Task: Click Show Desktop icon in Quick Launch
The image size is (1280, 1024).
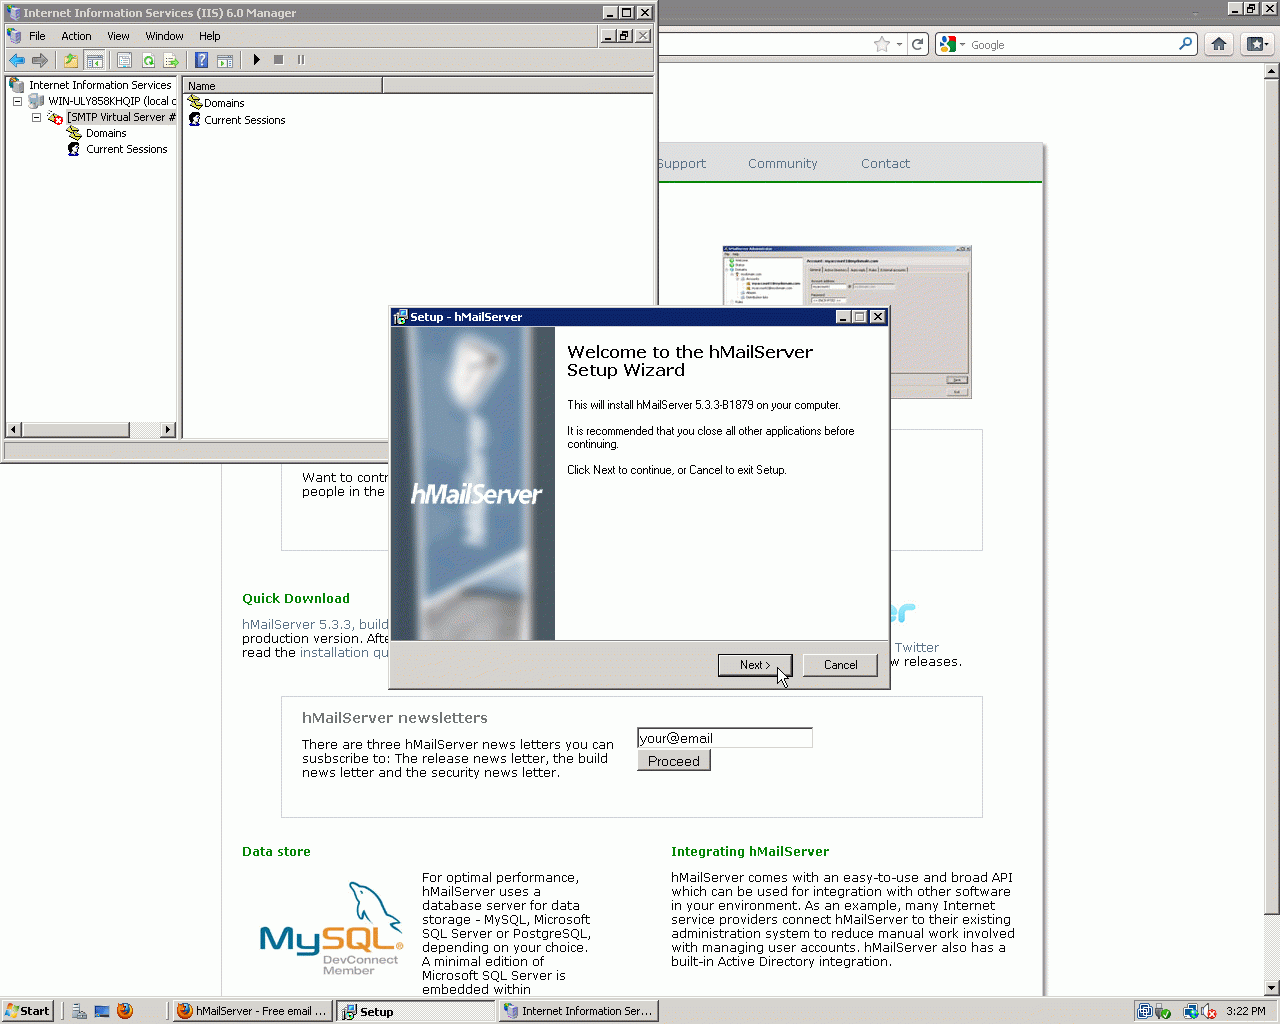Action: pyautogui.click(x=102, y=1011)
